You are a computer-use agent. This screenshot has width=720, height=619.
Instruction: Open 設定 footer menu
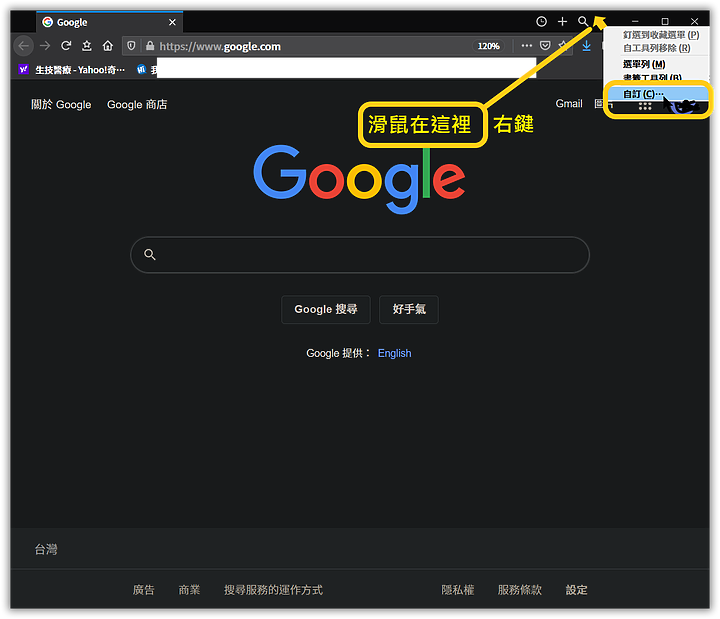(x=576, y=590)
